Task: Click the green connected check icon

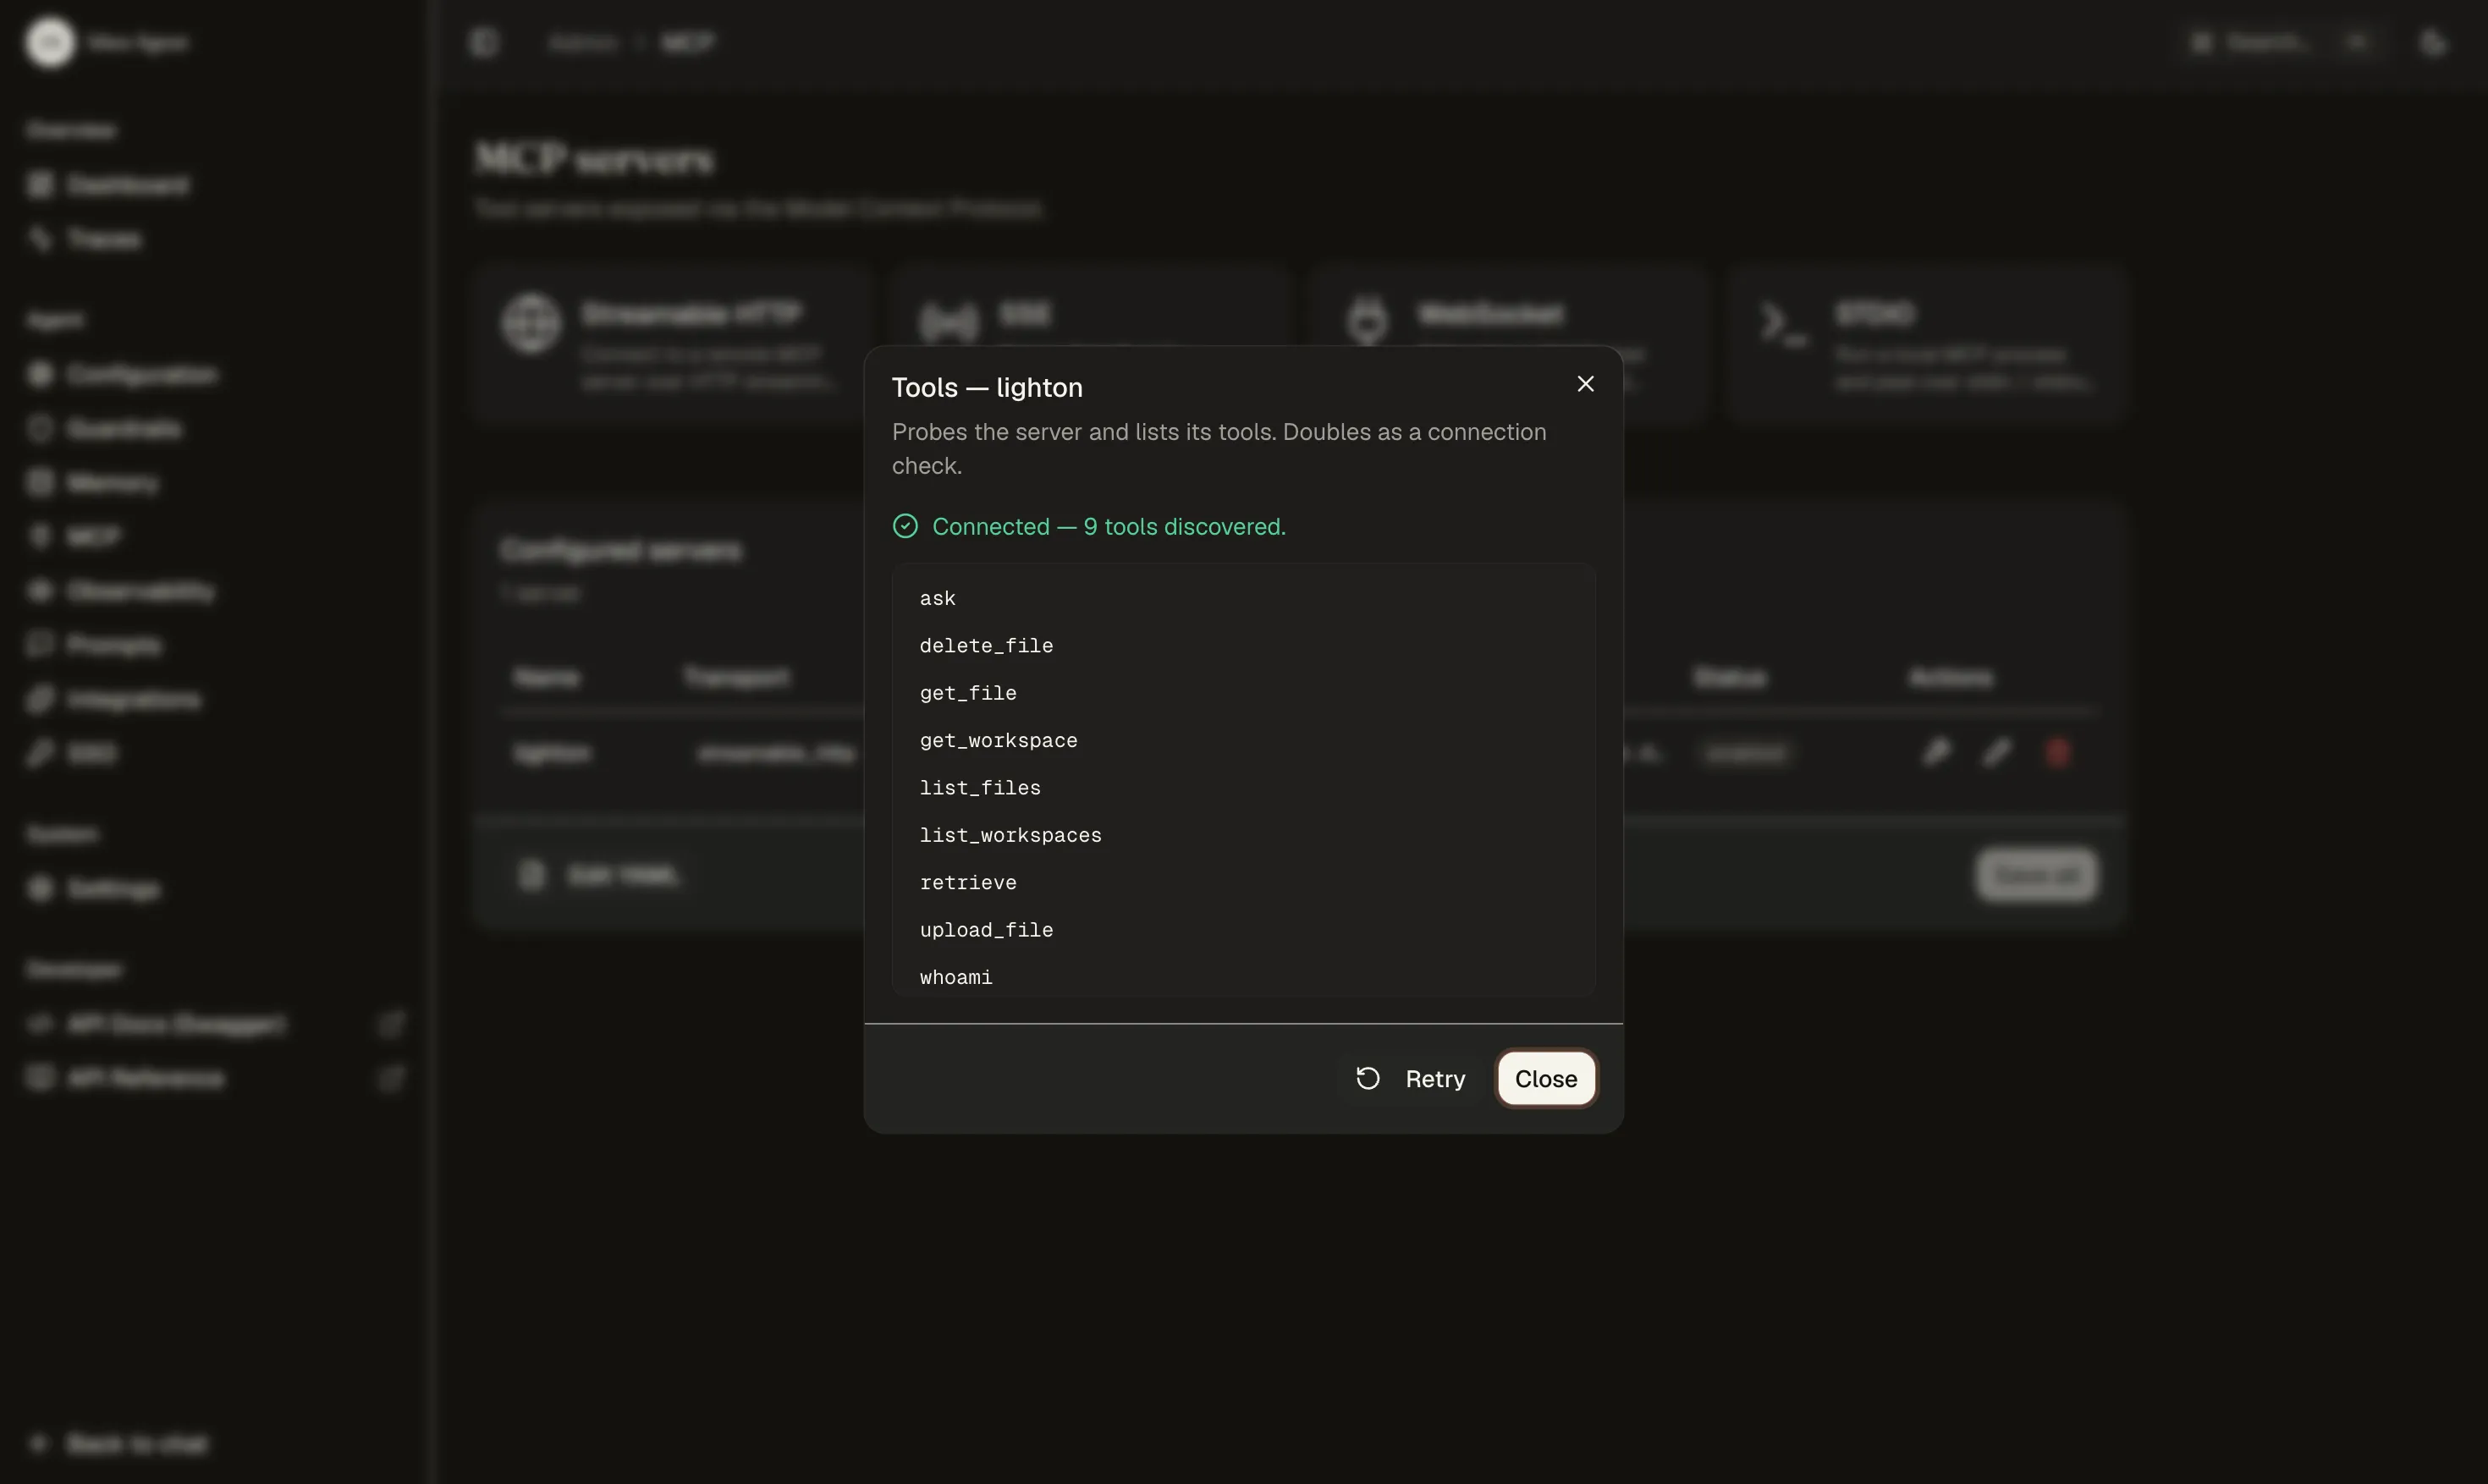Action: [905, 526]
